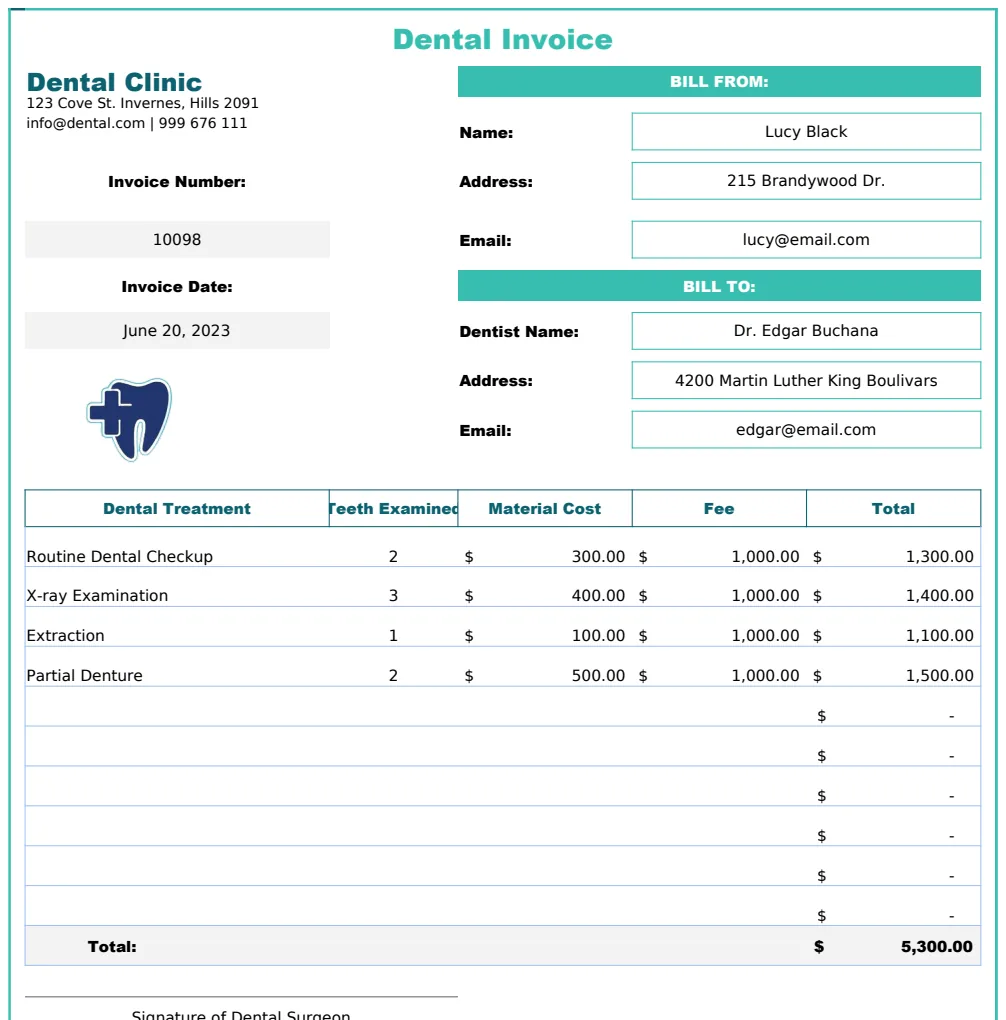Click material cost 400.00 for X-ray Examination
The height and width of the screenshot is (1020, 1006).
click(598, 596)
